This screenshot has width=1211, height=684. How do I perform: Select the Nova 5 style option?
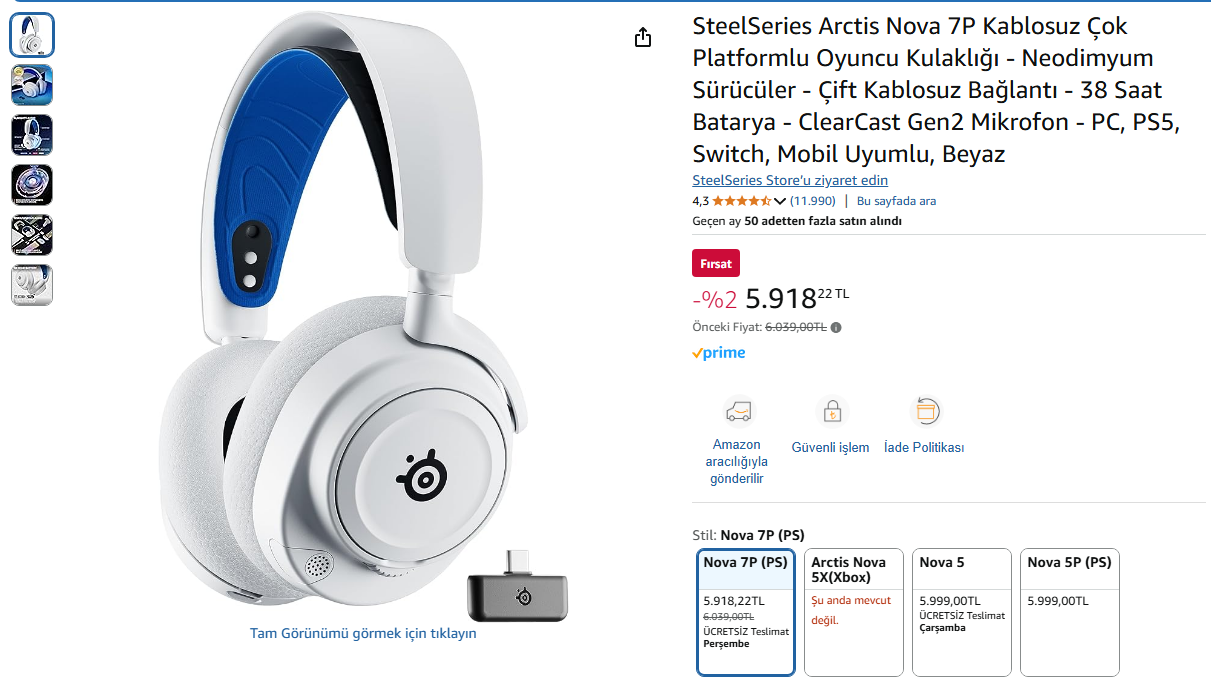tap(962, 612)
